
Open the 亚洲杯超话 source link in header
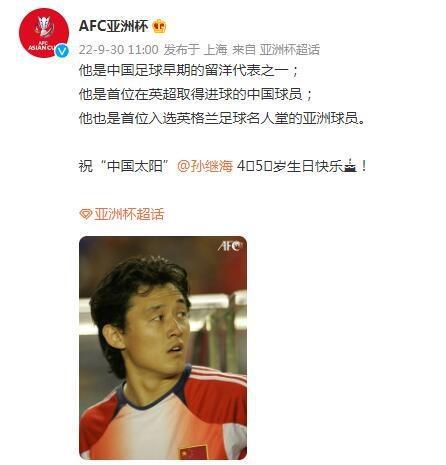coord(290,50)
